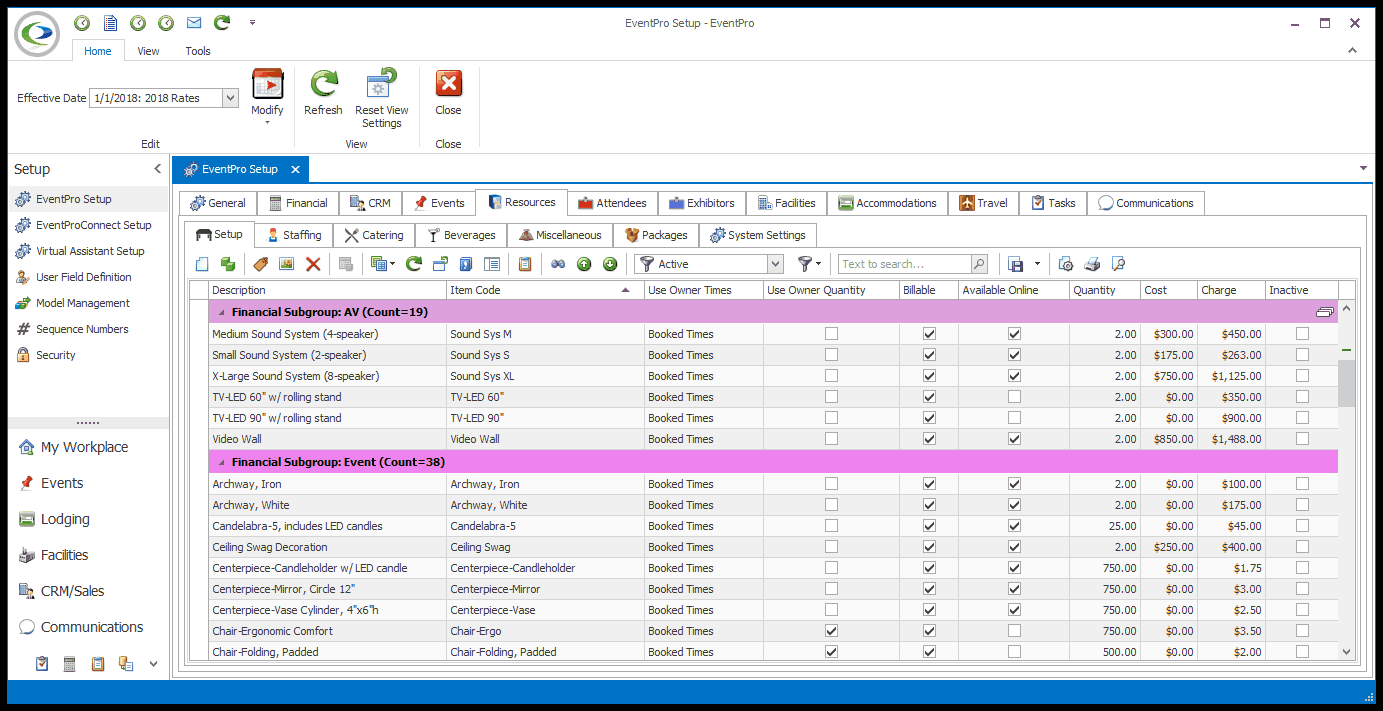
Task: Click the floppy disk save icon
Action: [x=1016, y=264]
